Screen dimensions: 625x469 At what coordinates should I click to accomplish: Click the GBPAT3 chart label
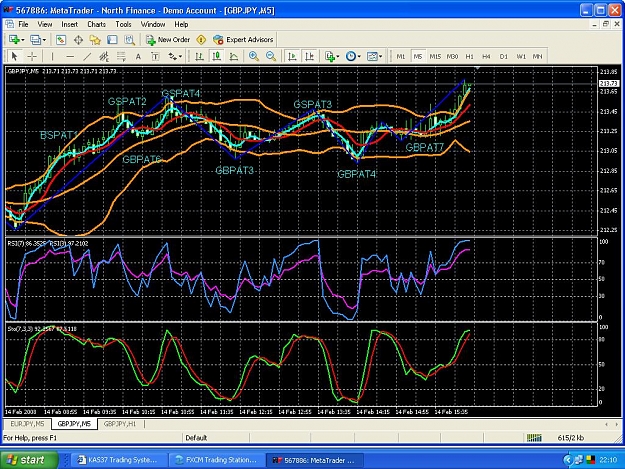(x=234, y=171)
